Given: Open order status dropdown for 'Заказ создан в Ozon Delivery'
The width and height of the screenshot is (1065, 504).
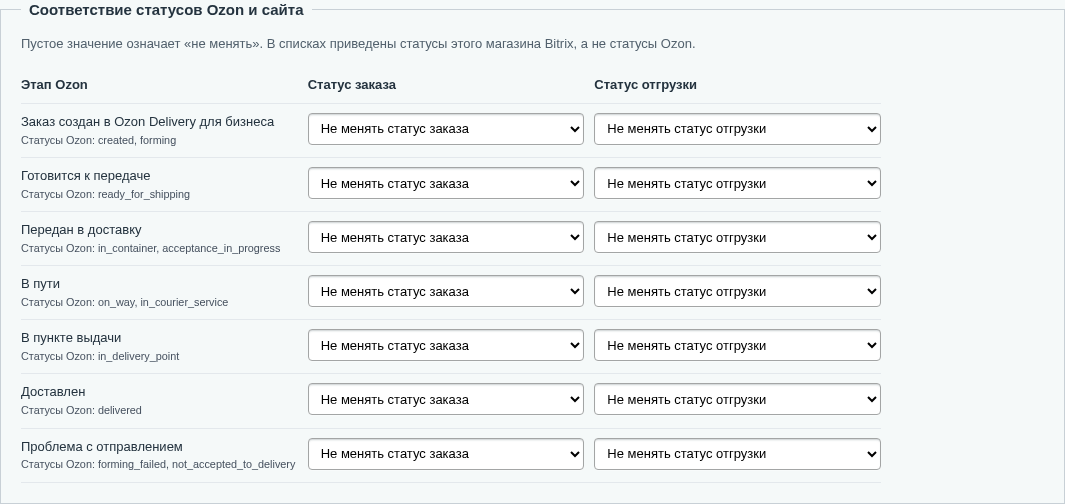Looking at the screenshot, I should pyautogui.click(x=446, y=129).
